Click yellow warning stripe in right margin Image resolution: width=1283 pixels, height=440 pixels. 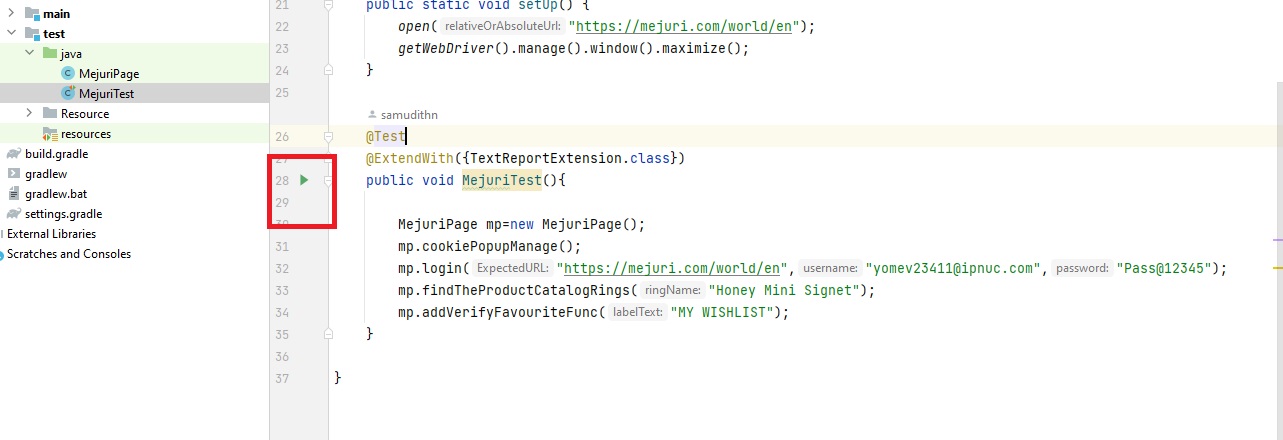(1277, 269)
